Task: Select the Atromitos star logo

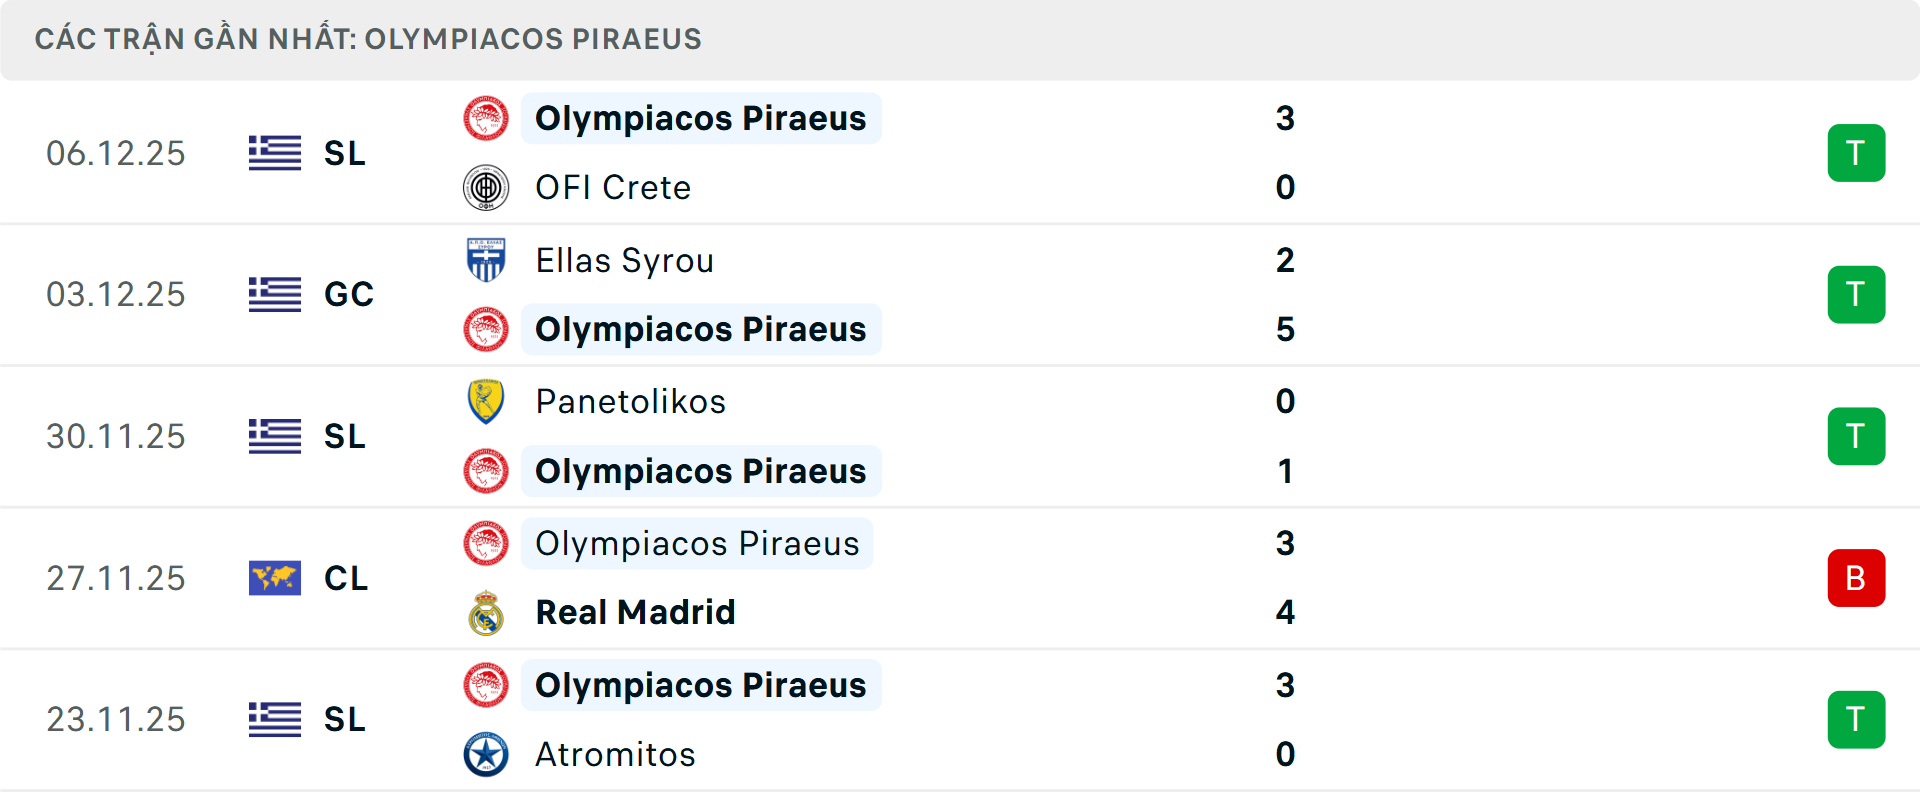Action: 486,755
